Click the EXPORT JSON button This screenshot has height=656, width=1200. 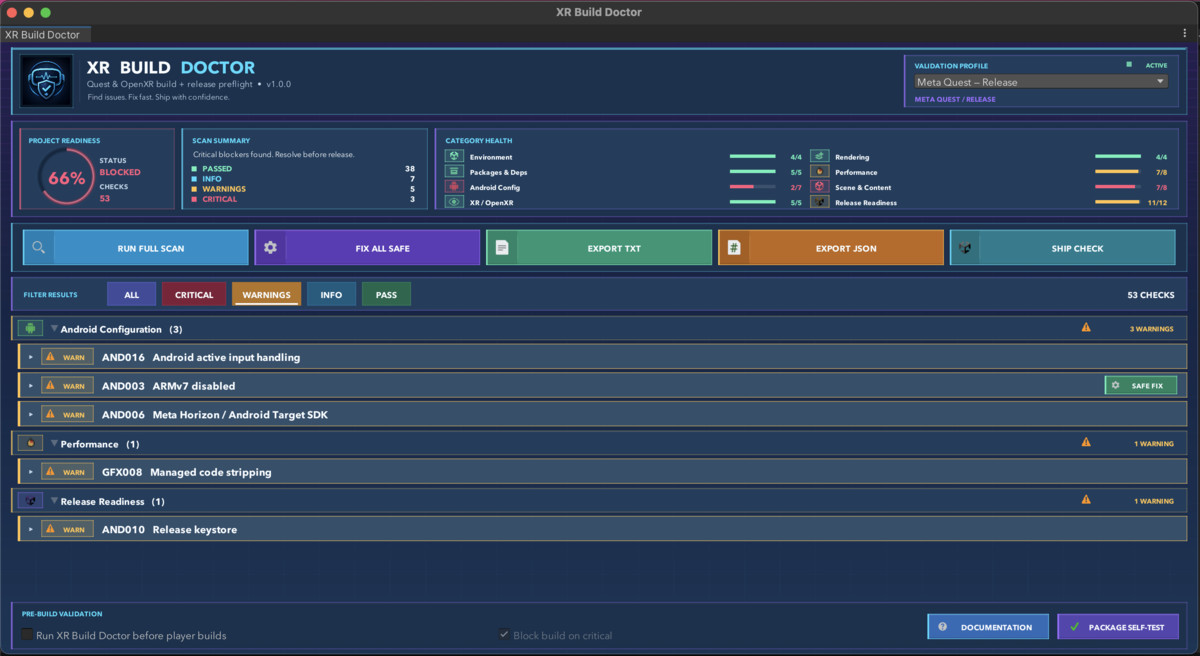click(831, 248)
